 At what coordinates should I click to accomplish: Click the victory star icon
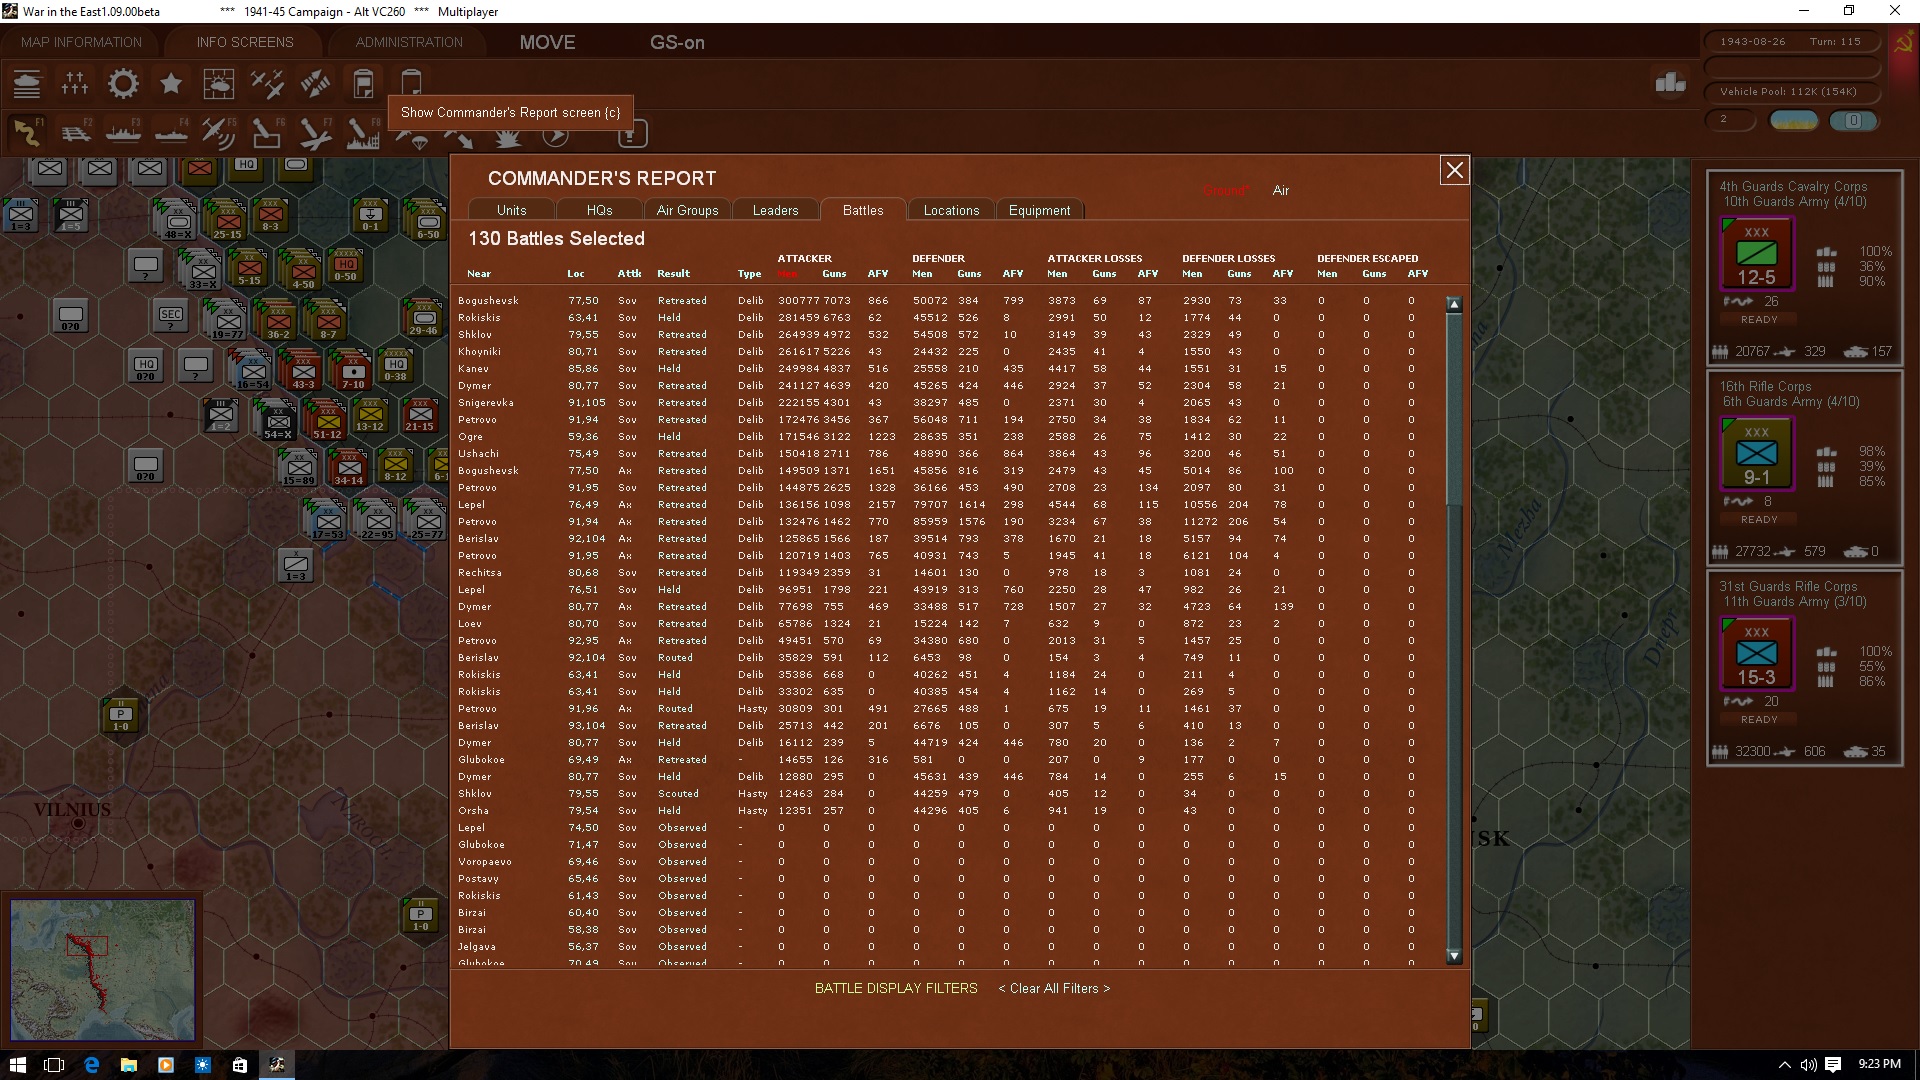(x=171, y=84)
